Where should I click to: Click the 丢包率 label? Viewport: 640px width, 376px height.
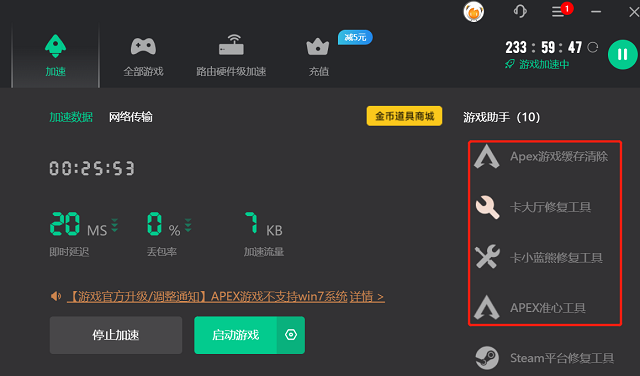(x=162, y=252)
